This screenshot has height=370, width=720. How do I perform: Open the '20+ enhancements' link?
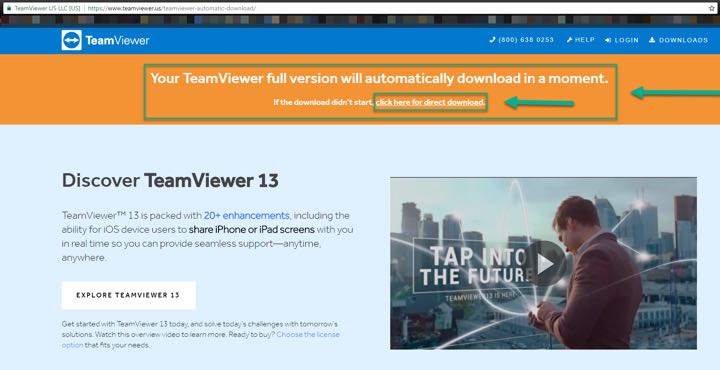tap(247, 215)
